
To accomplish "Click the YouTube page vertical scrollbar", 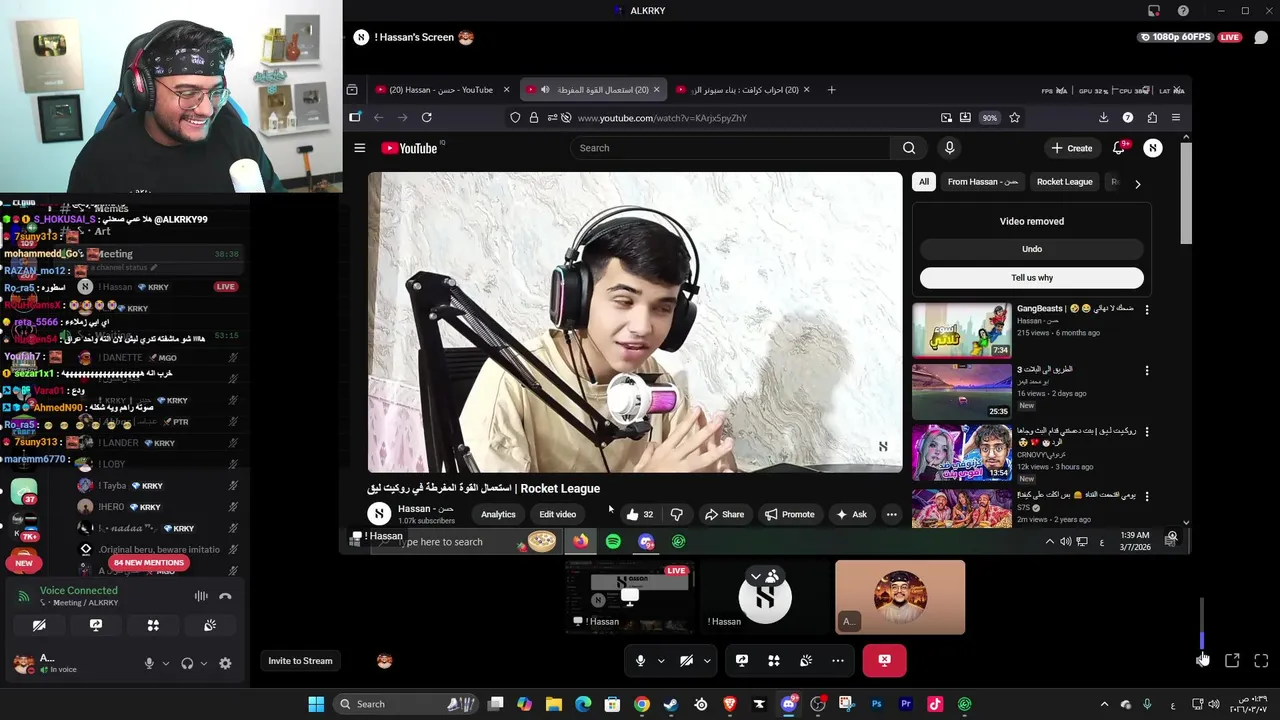I will point(1186,193).
